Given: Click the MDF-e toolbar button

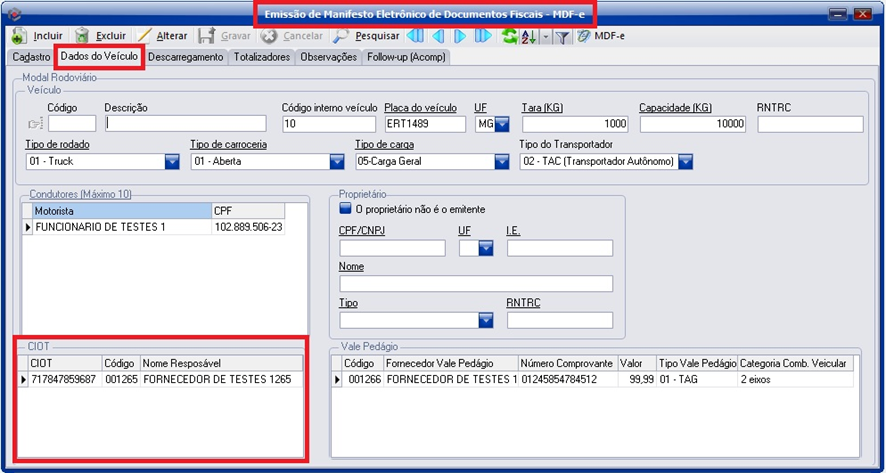Looking at the screenshot, I should [603, 36].
